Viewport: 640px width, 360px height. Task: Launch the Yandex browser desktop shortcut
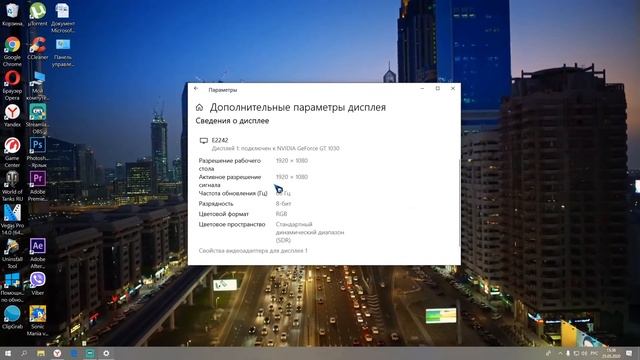pos(12,116)
